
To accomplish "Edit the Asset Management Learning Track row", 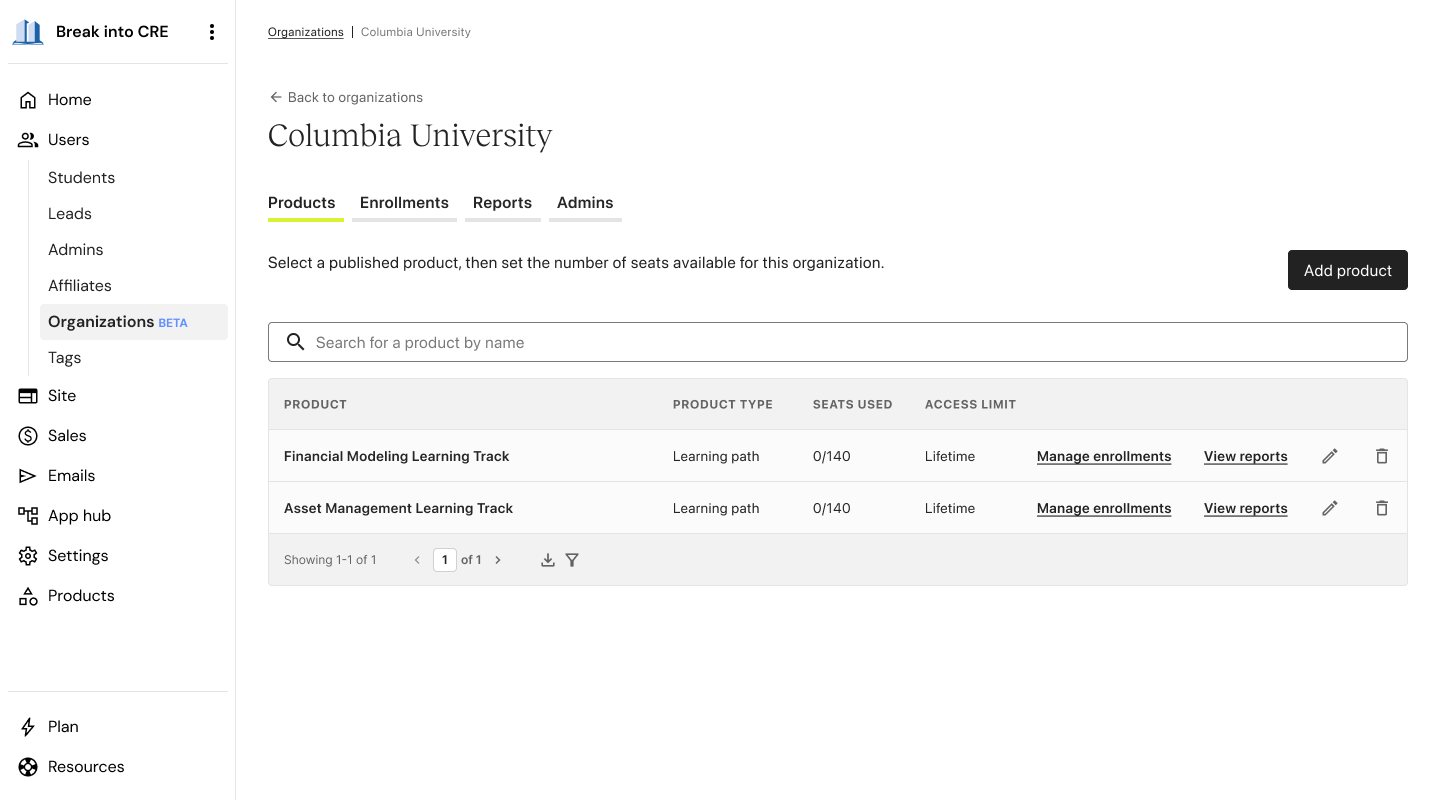I will (1330, 508).
